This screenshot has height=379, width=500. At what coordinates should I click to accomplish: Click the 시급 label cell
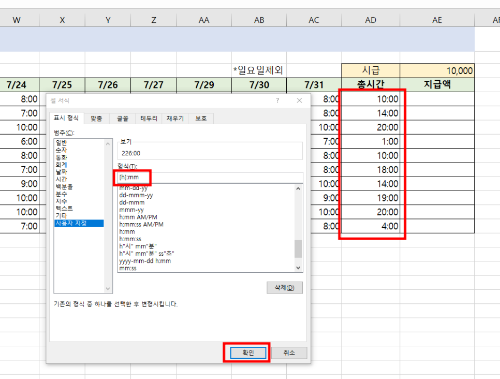point(371,71)
